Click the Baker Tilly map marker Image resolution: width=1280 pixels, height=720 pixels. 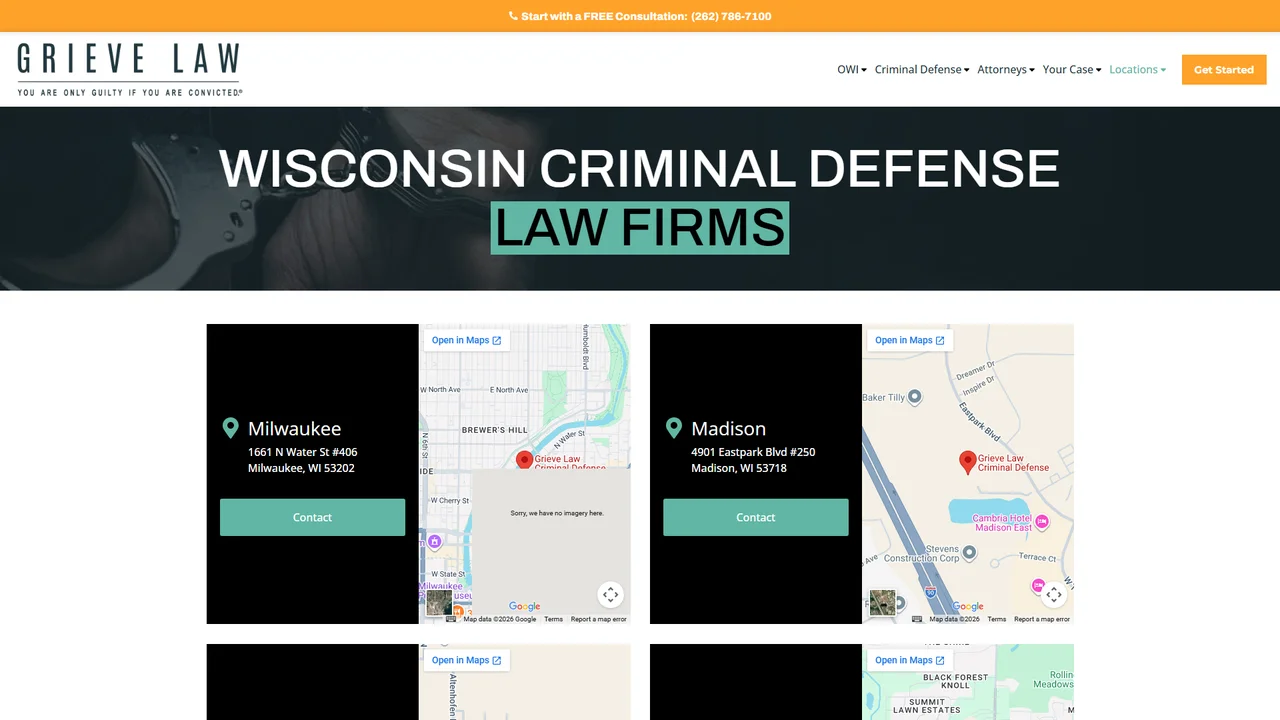click(915, 397)
